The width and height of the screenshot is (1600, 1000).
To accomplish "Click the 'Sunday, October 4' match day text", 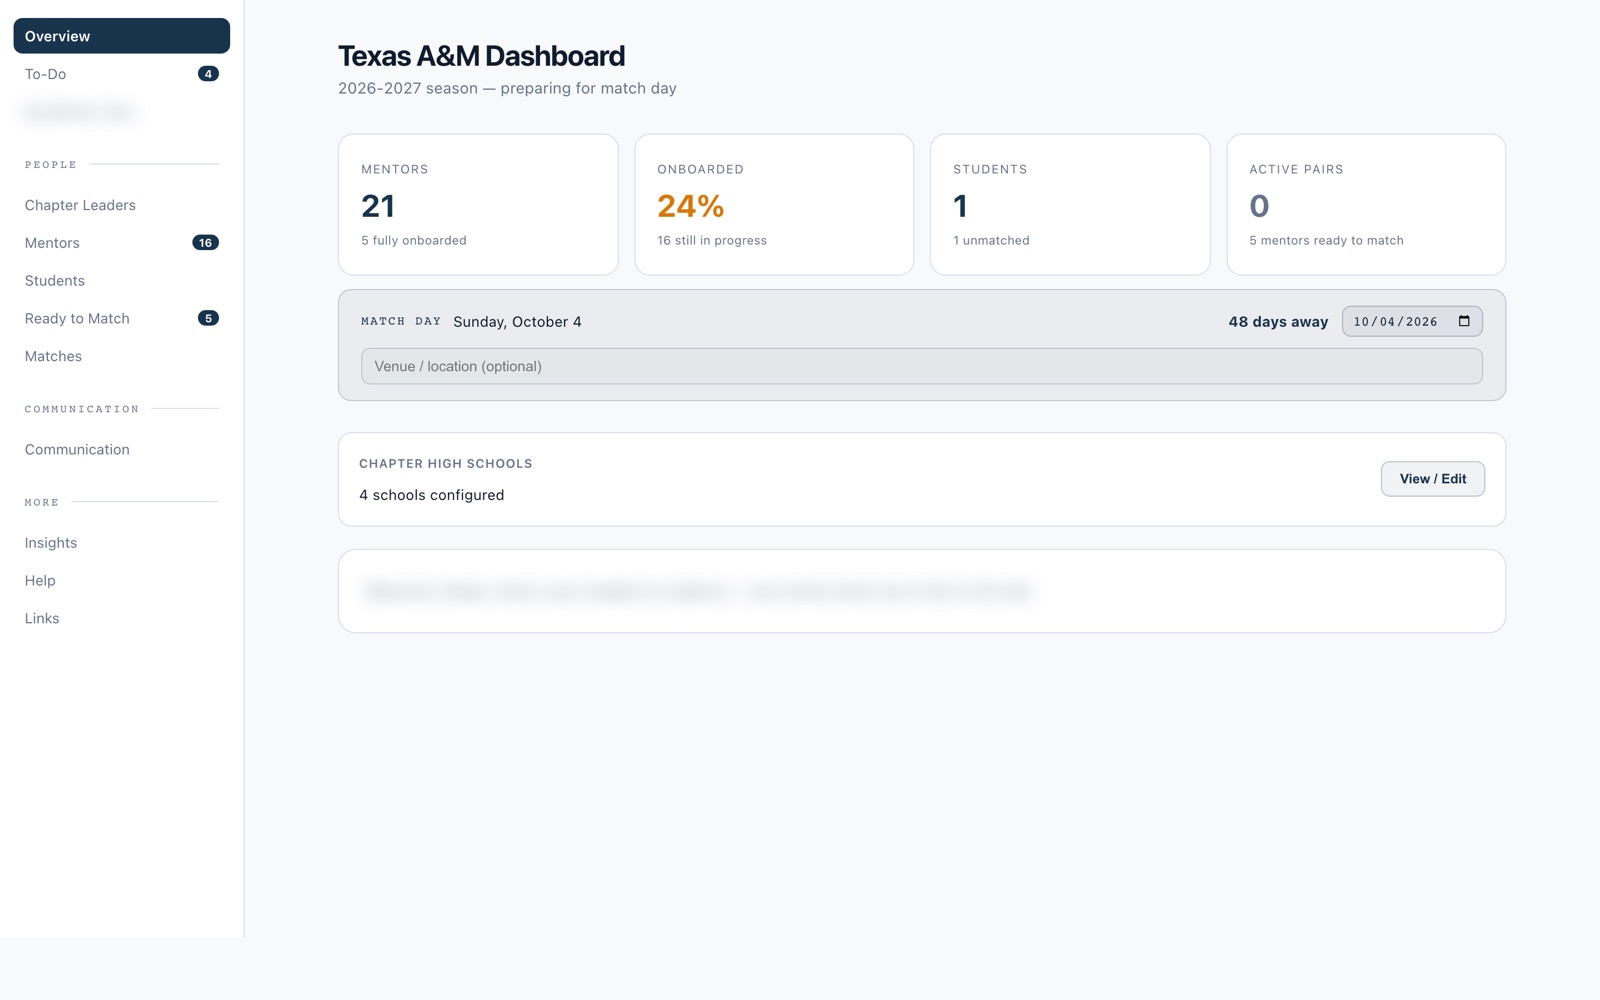I will [x=517, y=322].
